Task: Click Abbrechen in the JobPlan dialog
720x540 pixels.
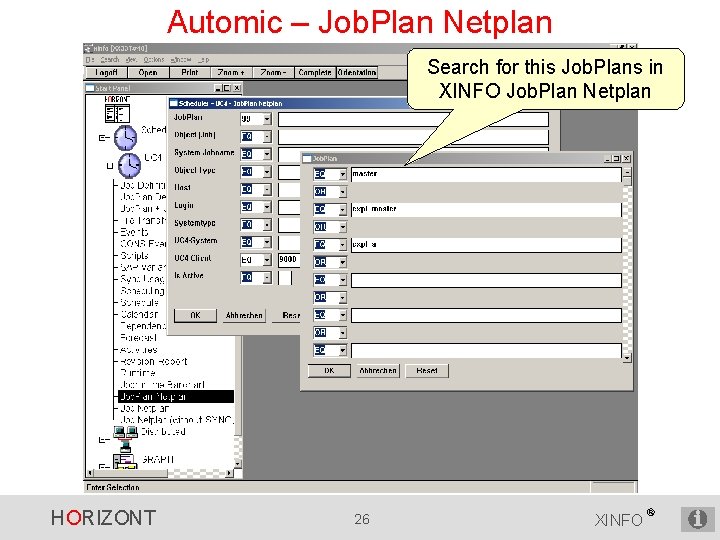Action: tap(378, 371)
